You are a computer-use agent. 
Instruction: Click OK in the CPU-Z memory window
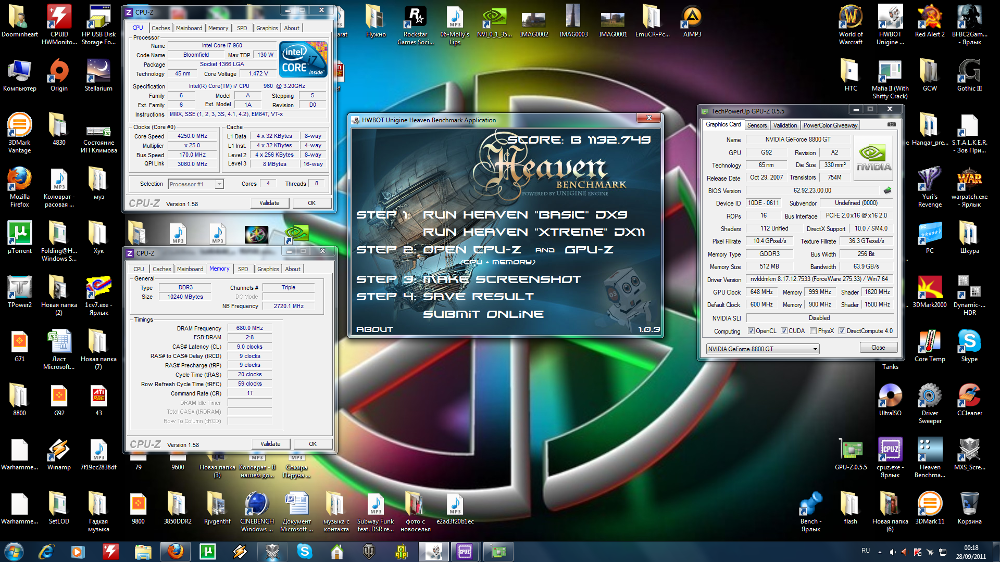tap(312, 443)
